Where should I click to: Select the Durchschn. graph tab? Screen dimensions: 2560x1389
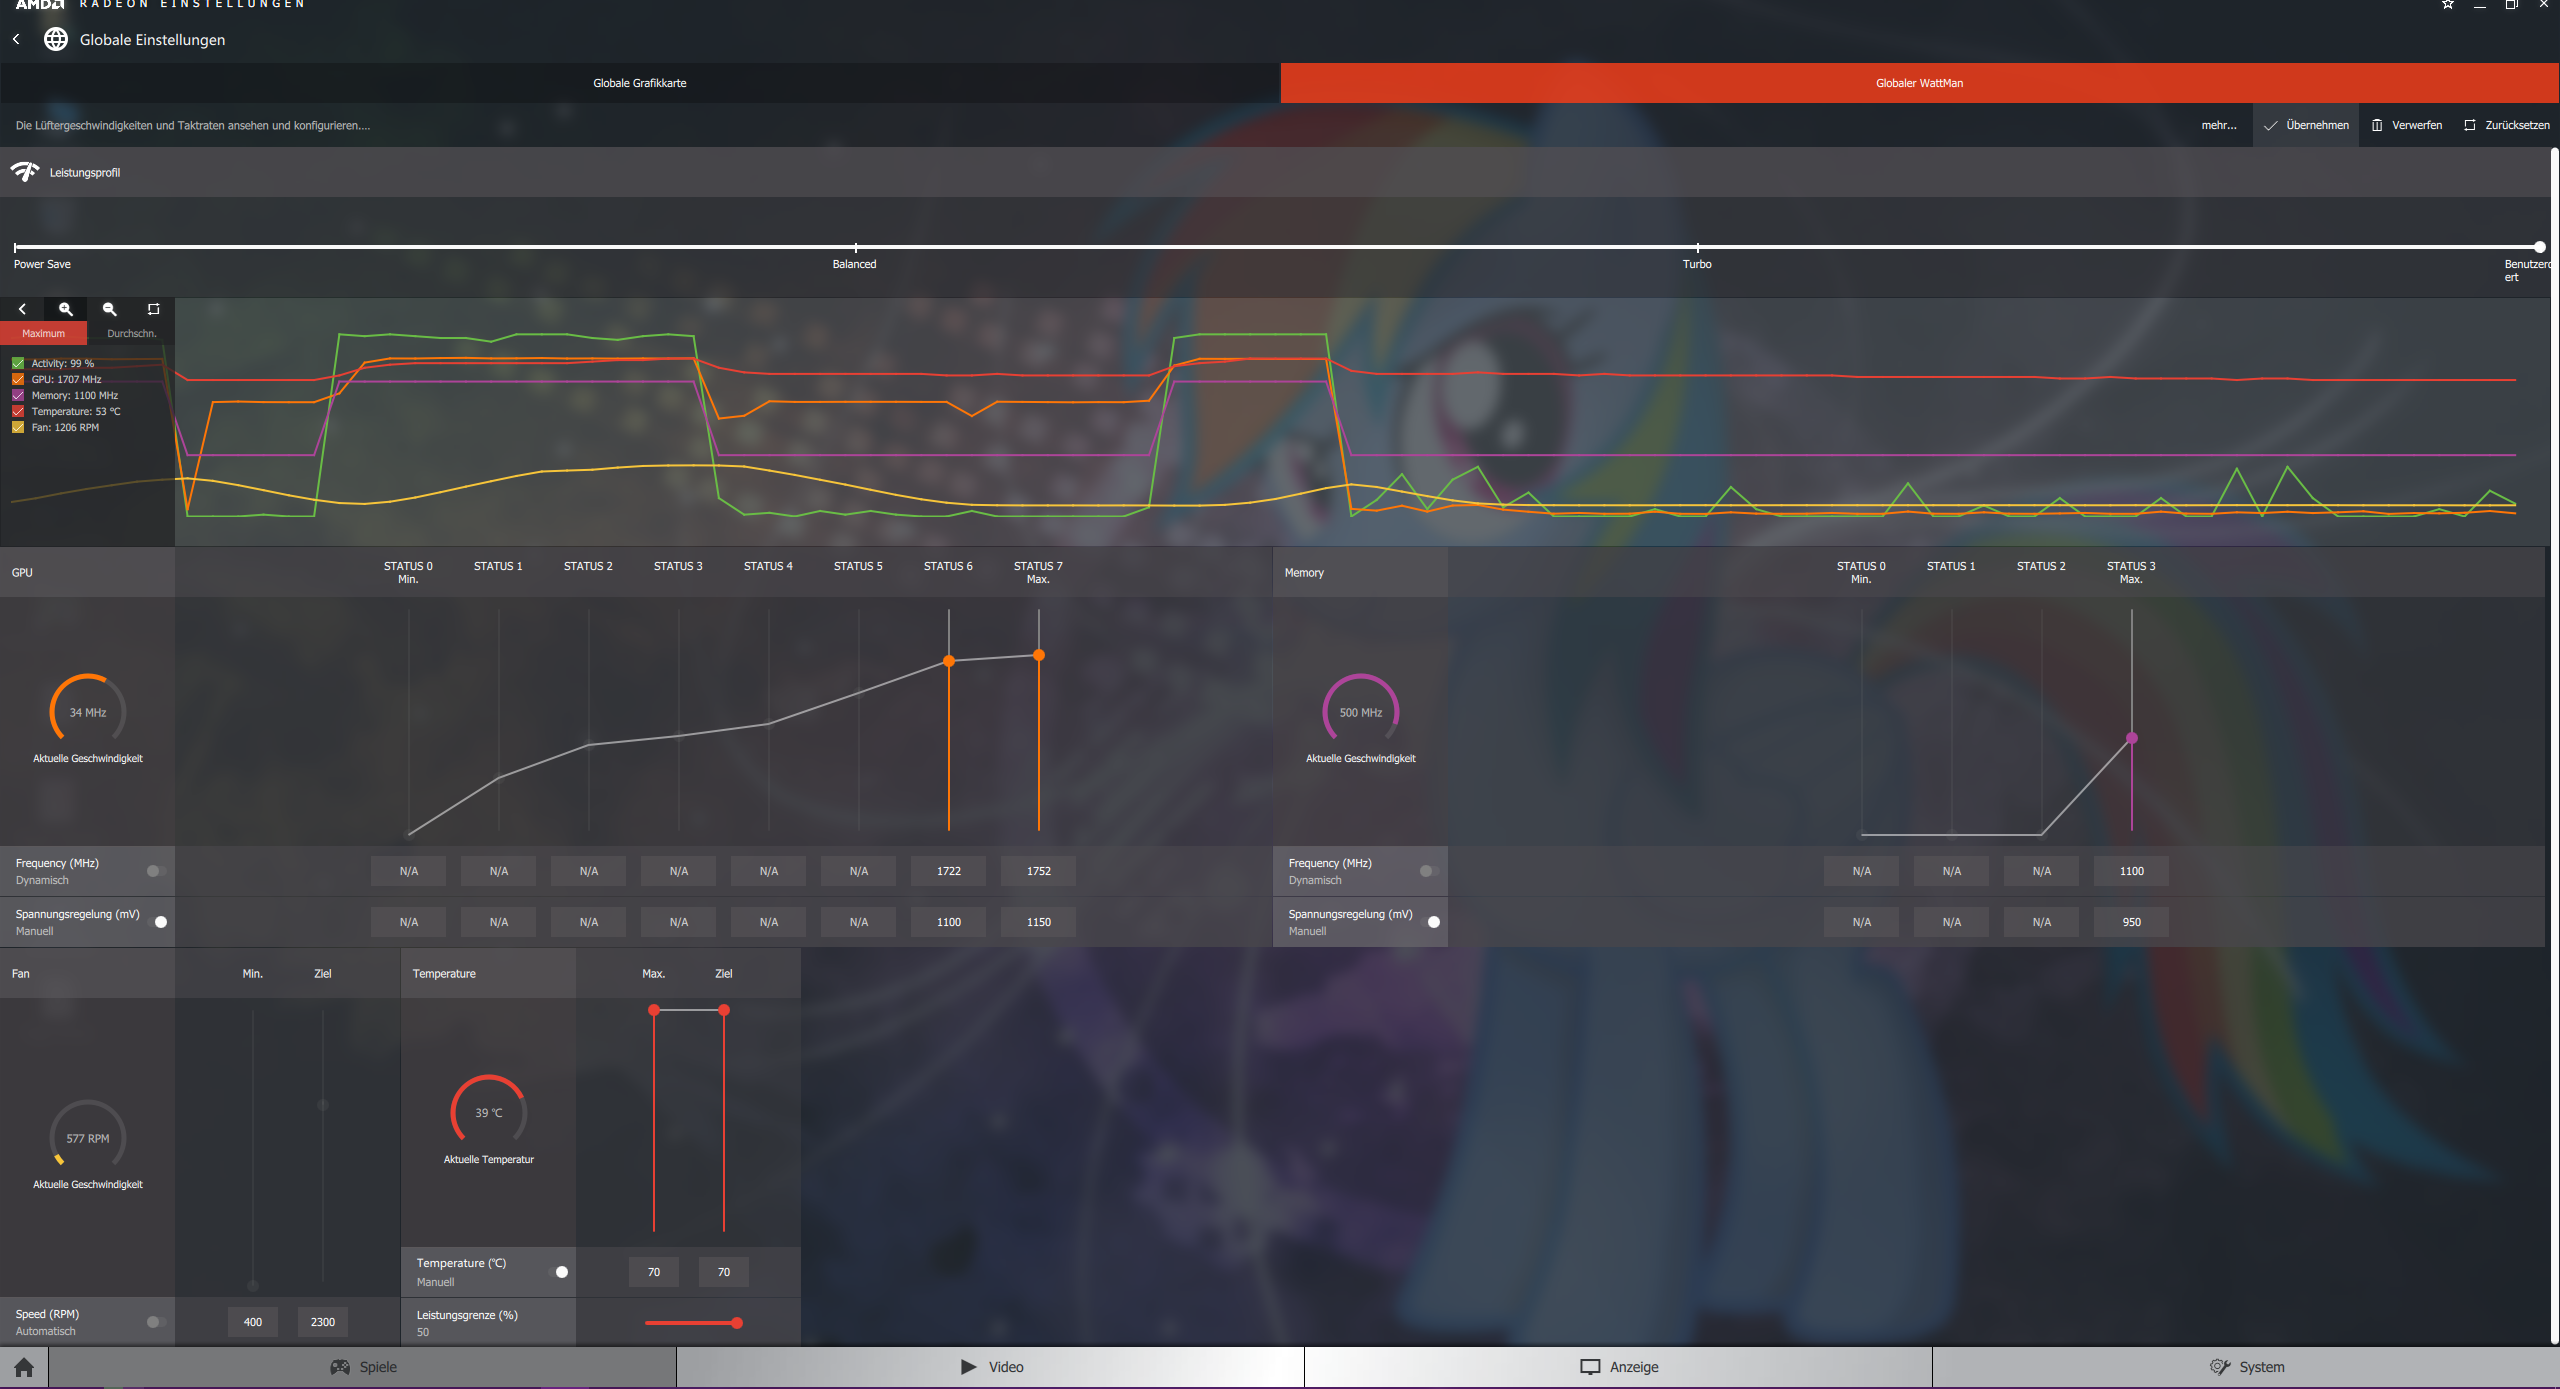(x=131, y=333)
